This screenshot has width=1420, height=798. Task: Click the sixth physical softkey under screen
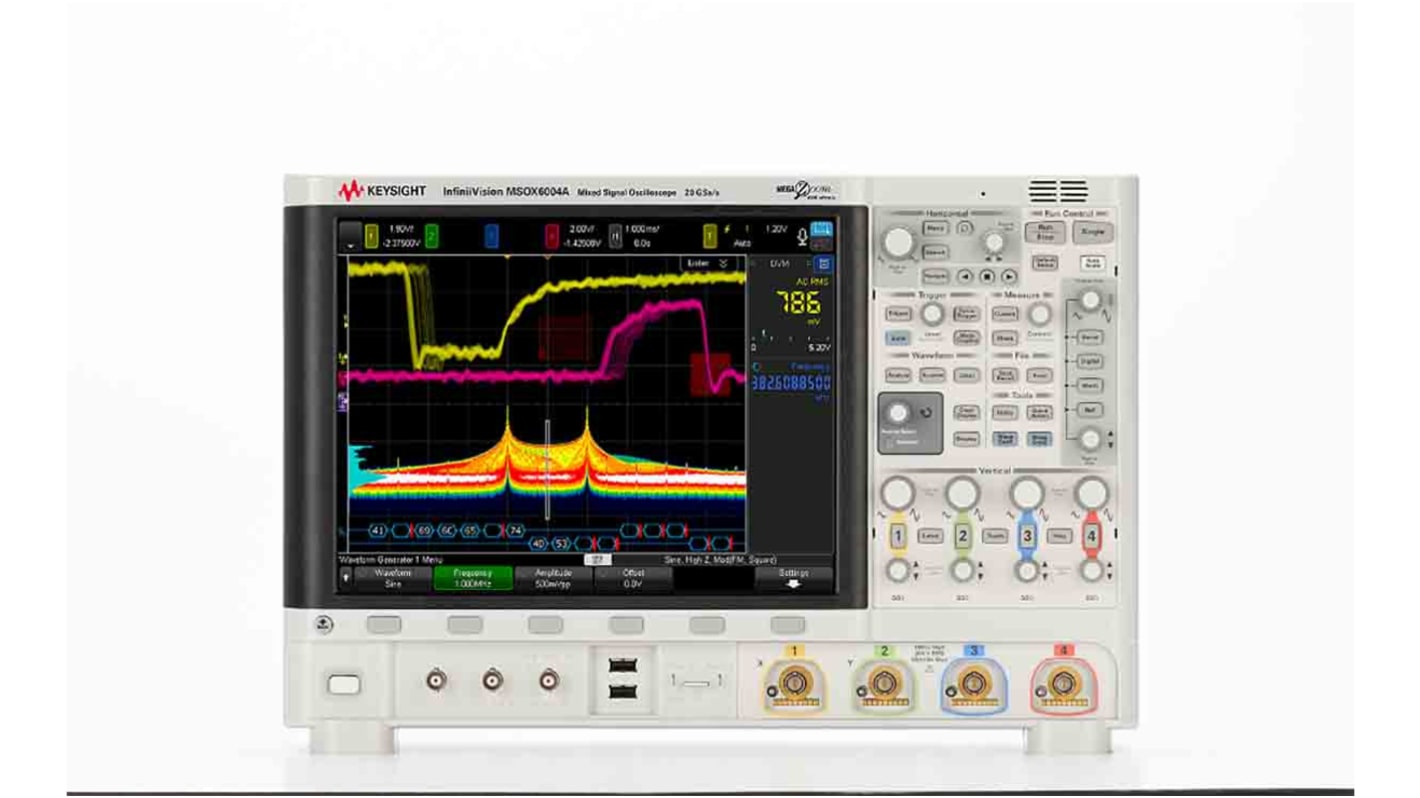[788, 624]
